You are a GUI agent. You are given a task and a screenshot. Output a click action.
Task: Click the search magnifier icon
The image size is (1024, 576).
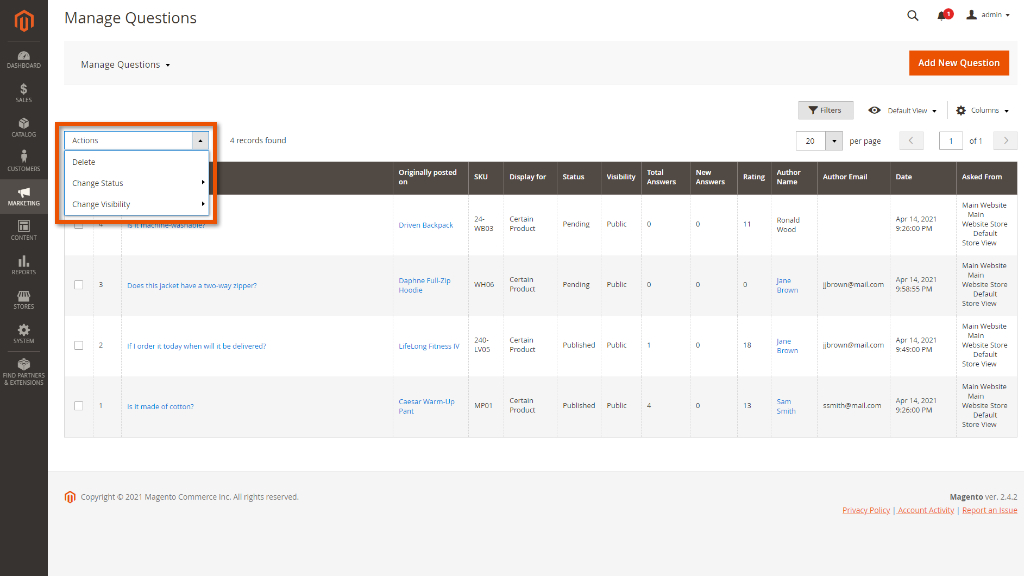click(912, 16)
